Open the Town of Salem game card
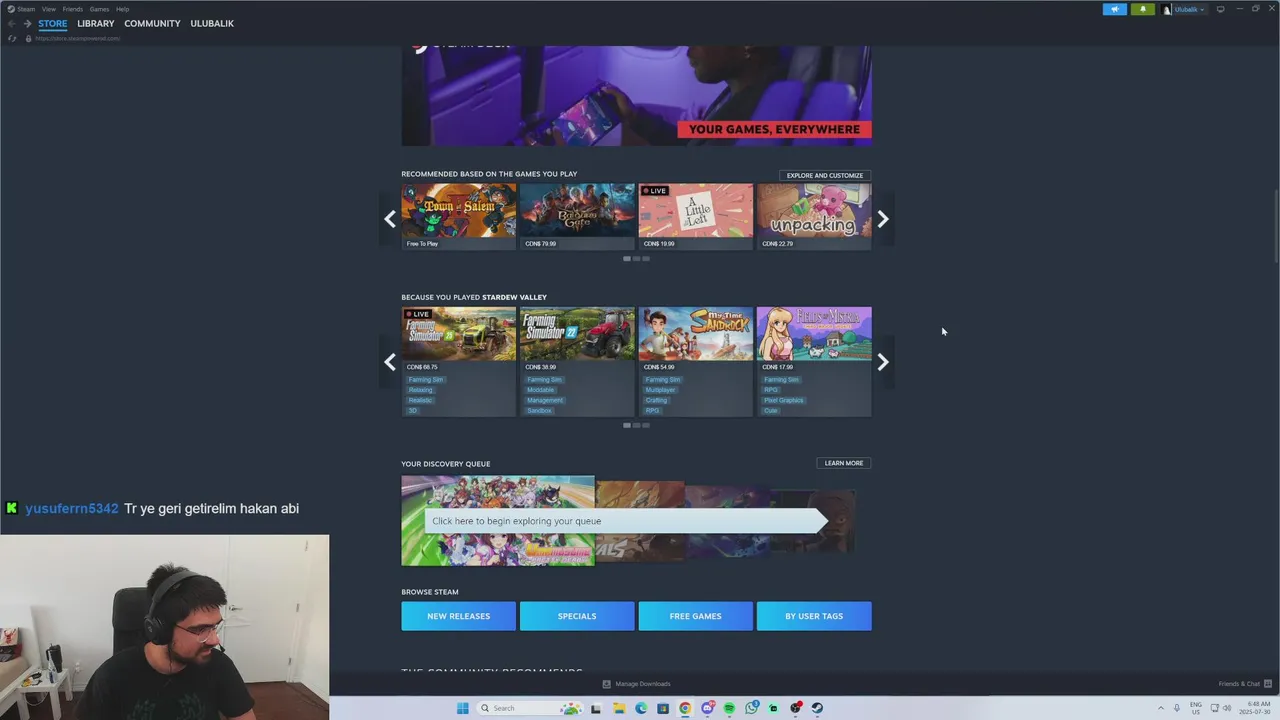The width and height of the screenshot is (1280, 720). 459,216
